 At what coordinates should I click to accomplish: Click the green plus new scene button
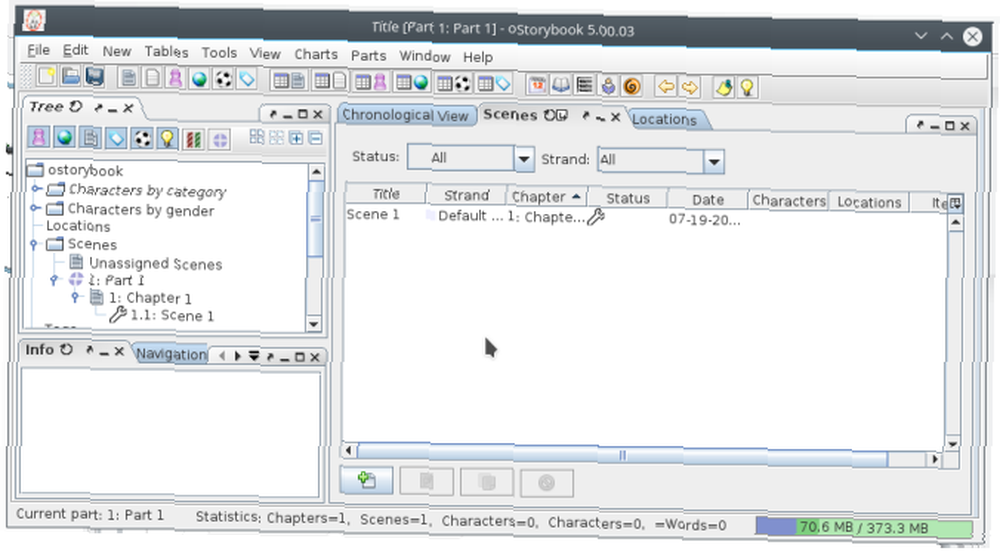(x=367, y=480)
